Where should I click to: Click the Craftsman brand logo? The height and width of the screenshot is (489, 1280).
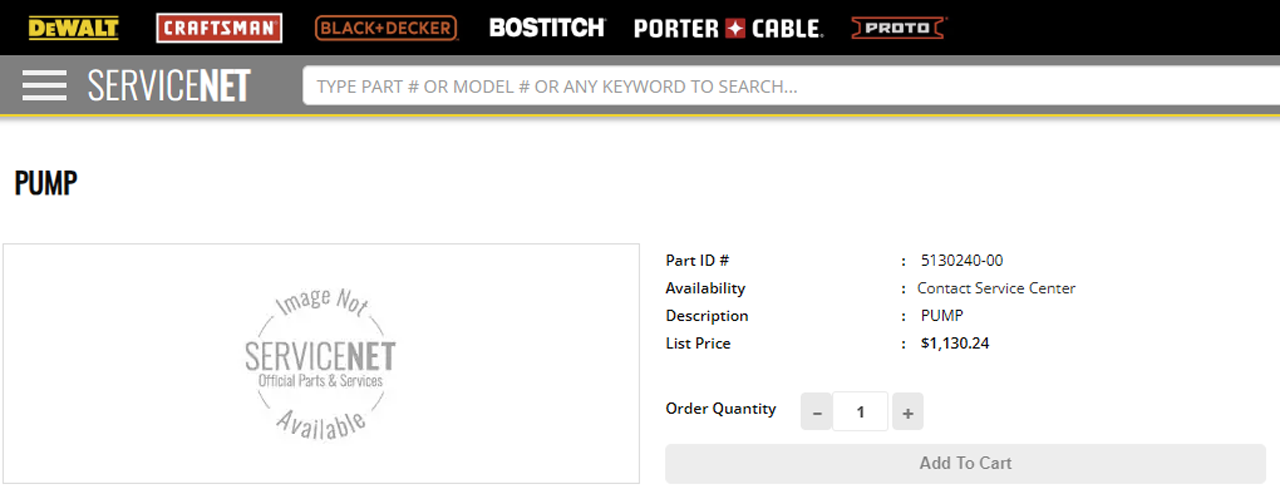[x=219, y=28]
